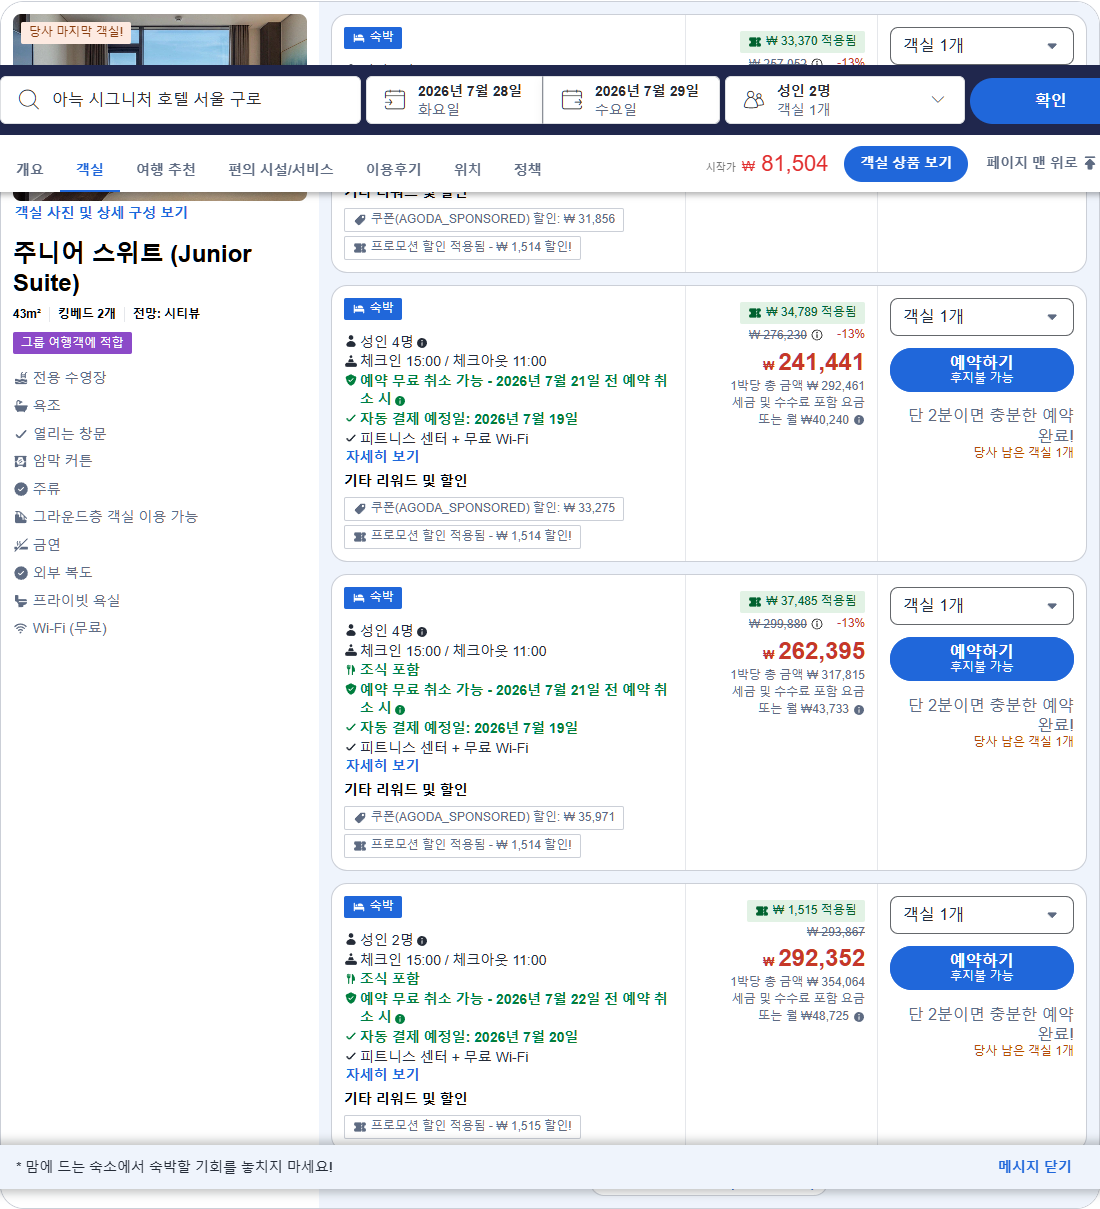
Task: Click coupon tag ₩33,275 discount
Action: (484, 508)
